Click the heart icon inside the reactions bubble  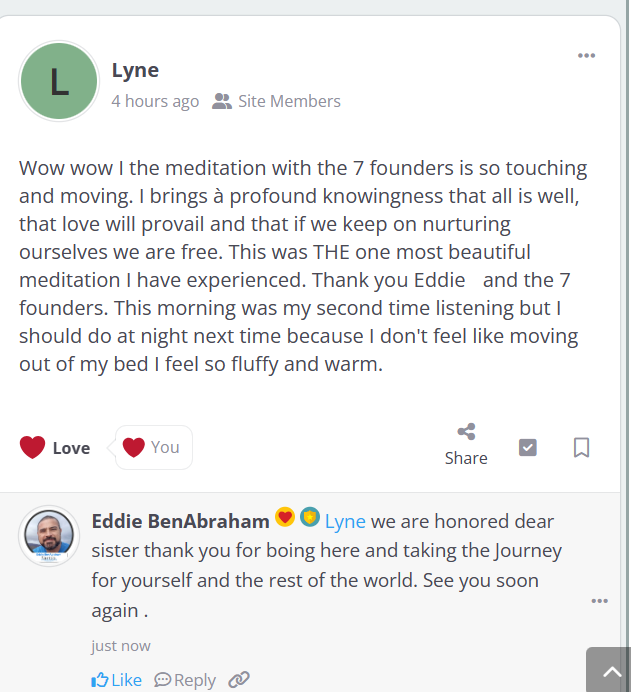pyautogui.click(x=134, y=447)
